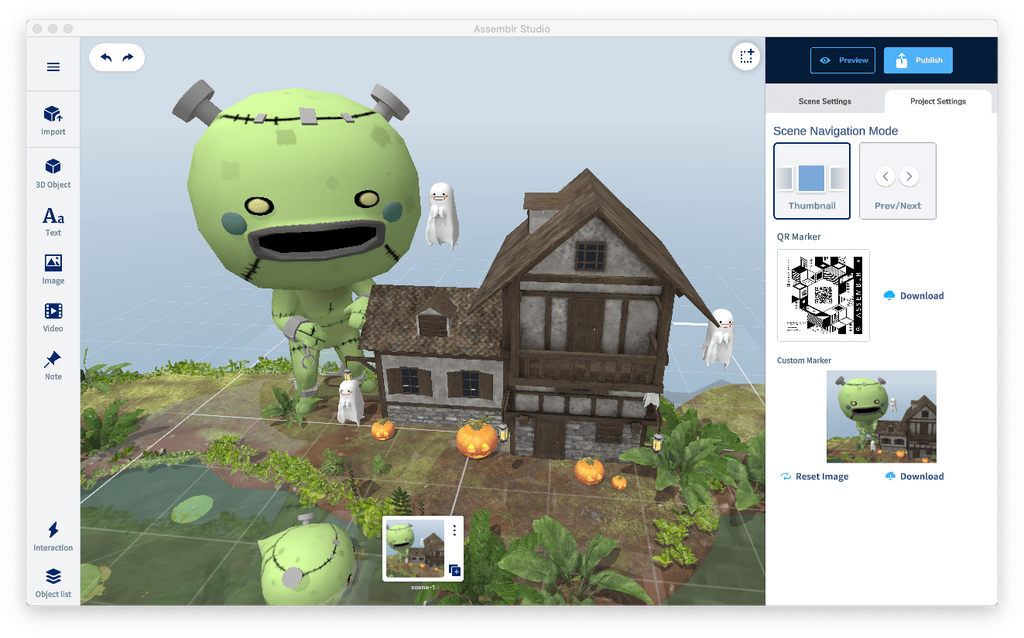This screenshot has width=1024, height=638.
Task: Open the Object list
Action: click(x=53, y=583)
